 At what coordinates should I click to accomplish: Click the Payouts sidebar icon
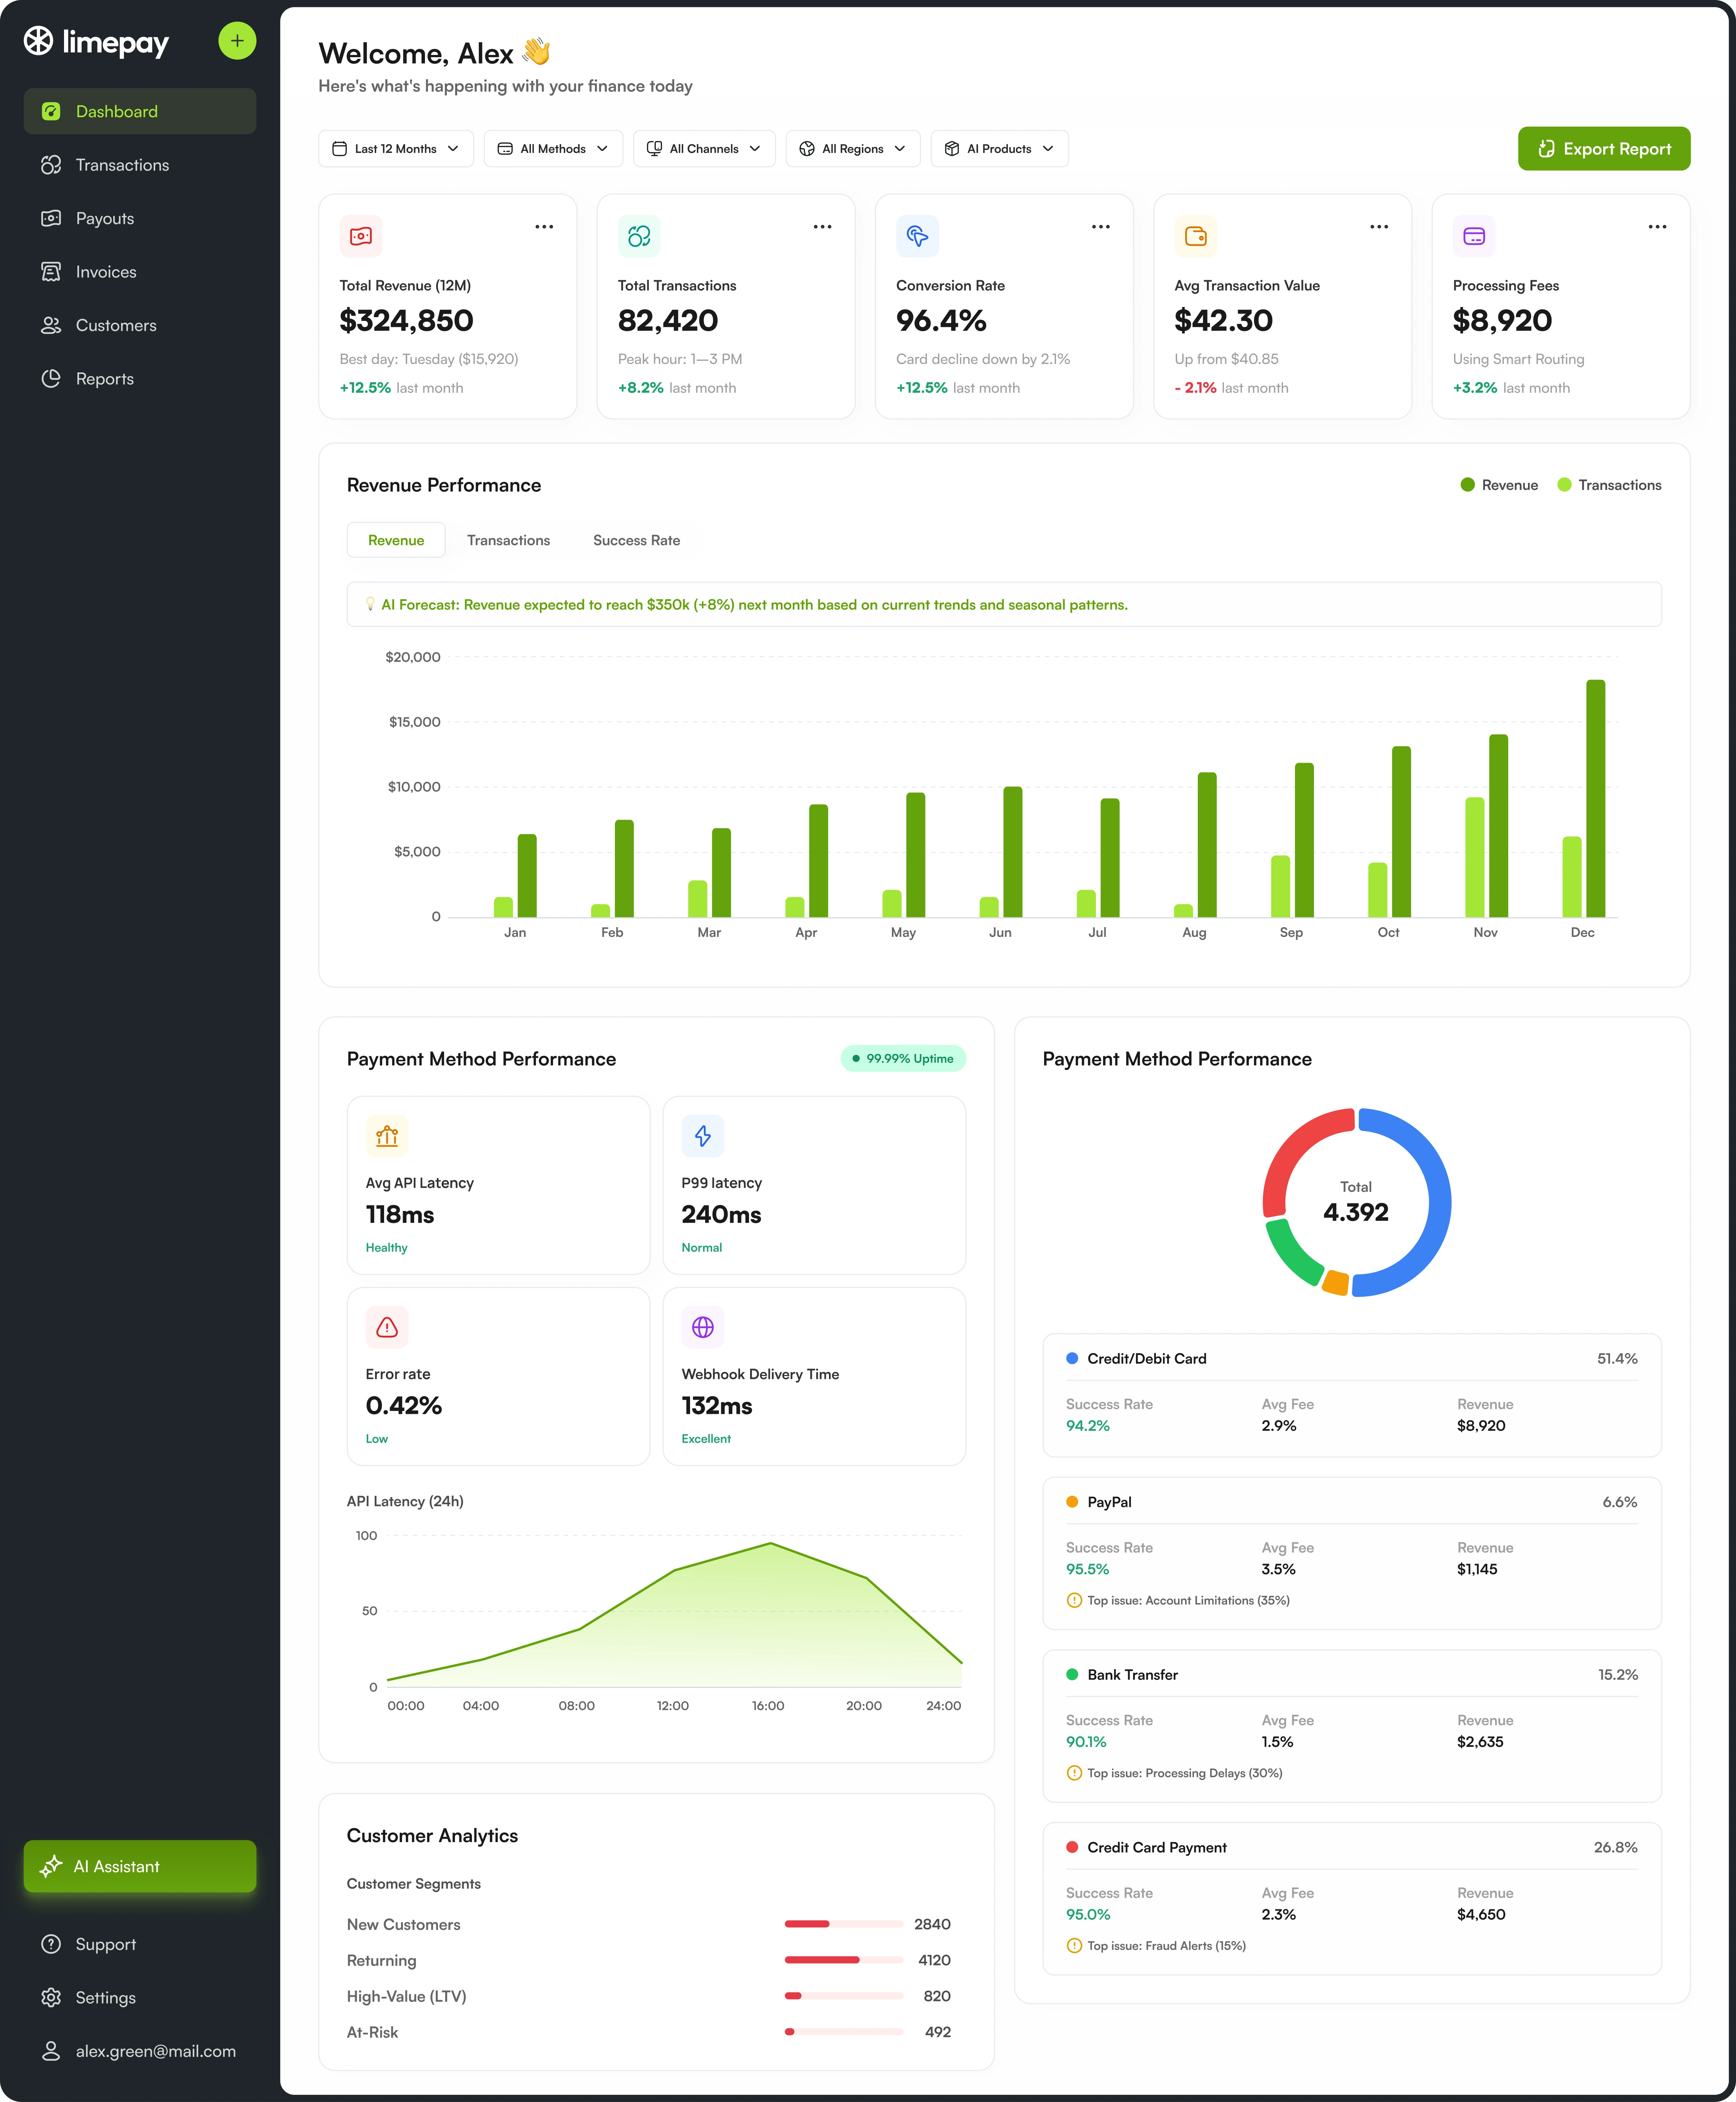click(51, 218)
